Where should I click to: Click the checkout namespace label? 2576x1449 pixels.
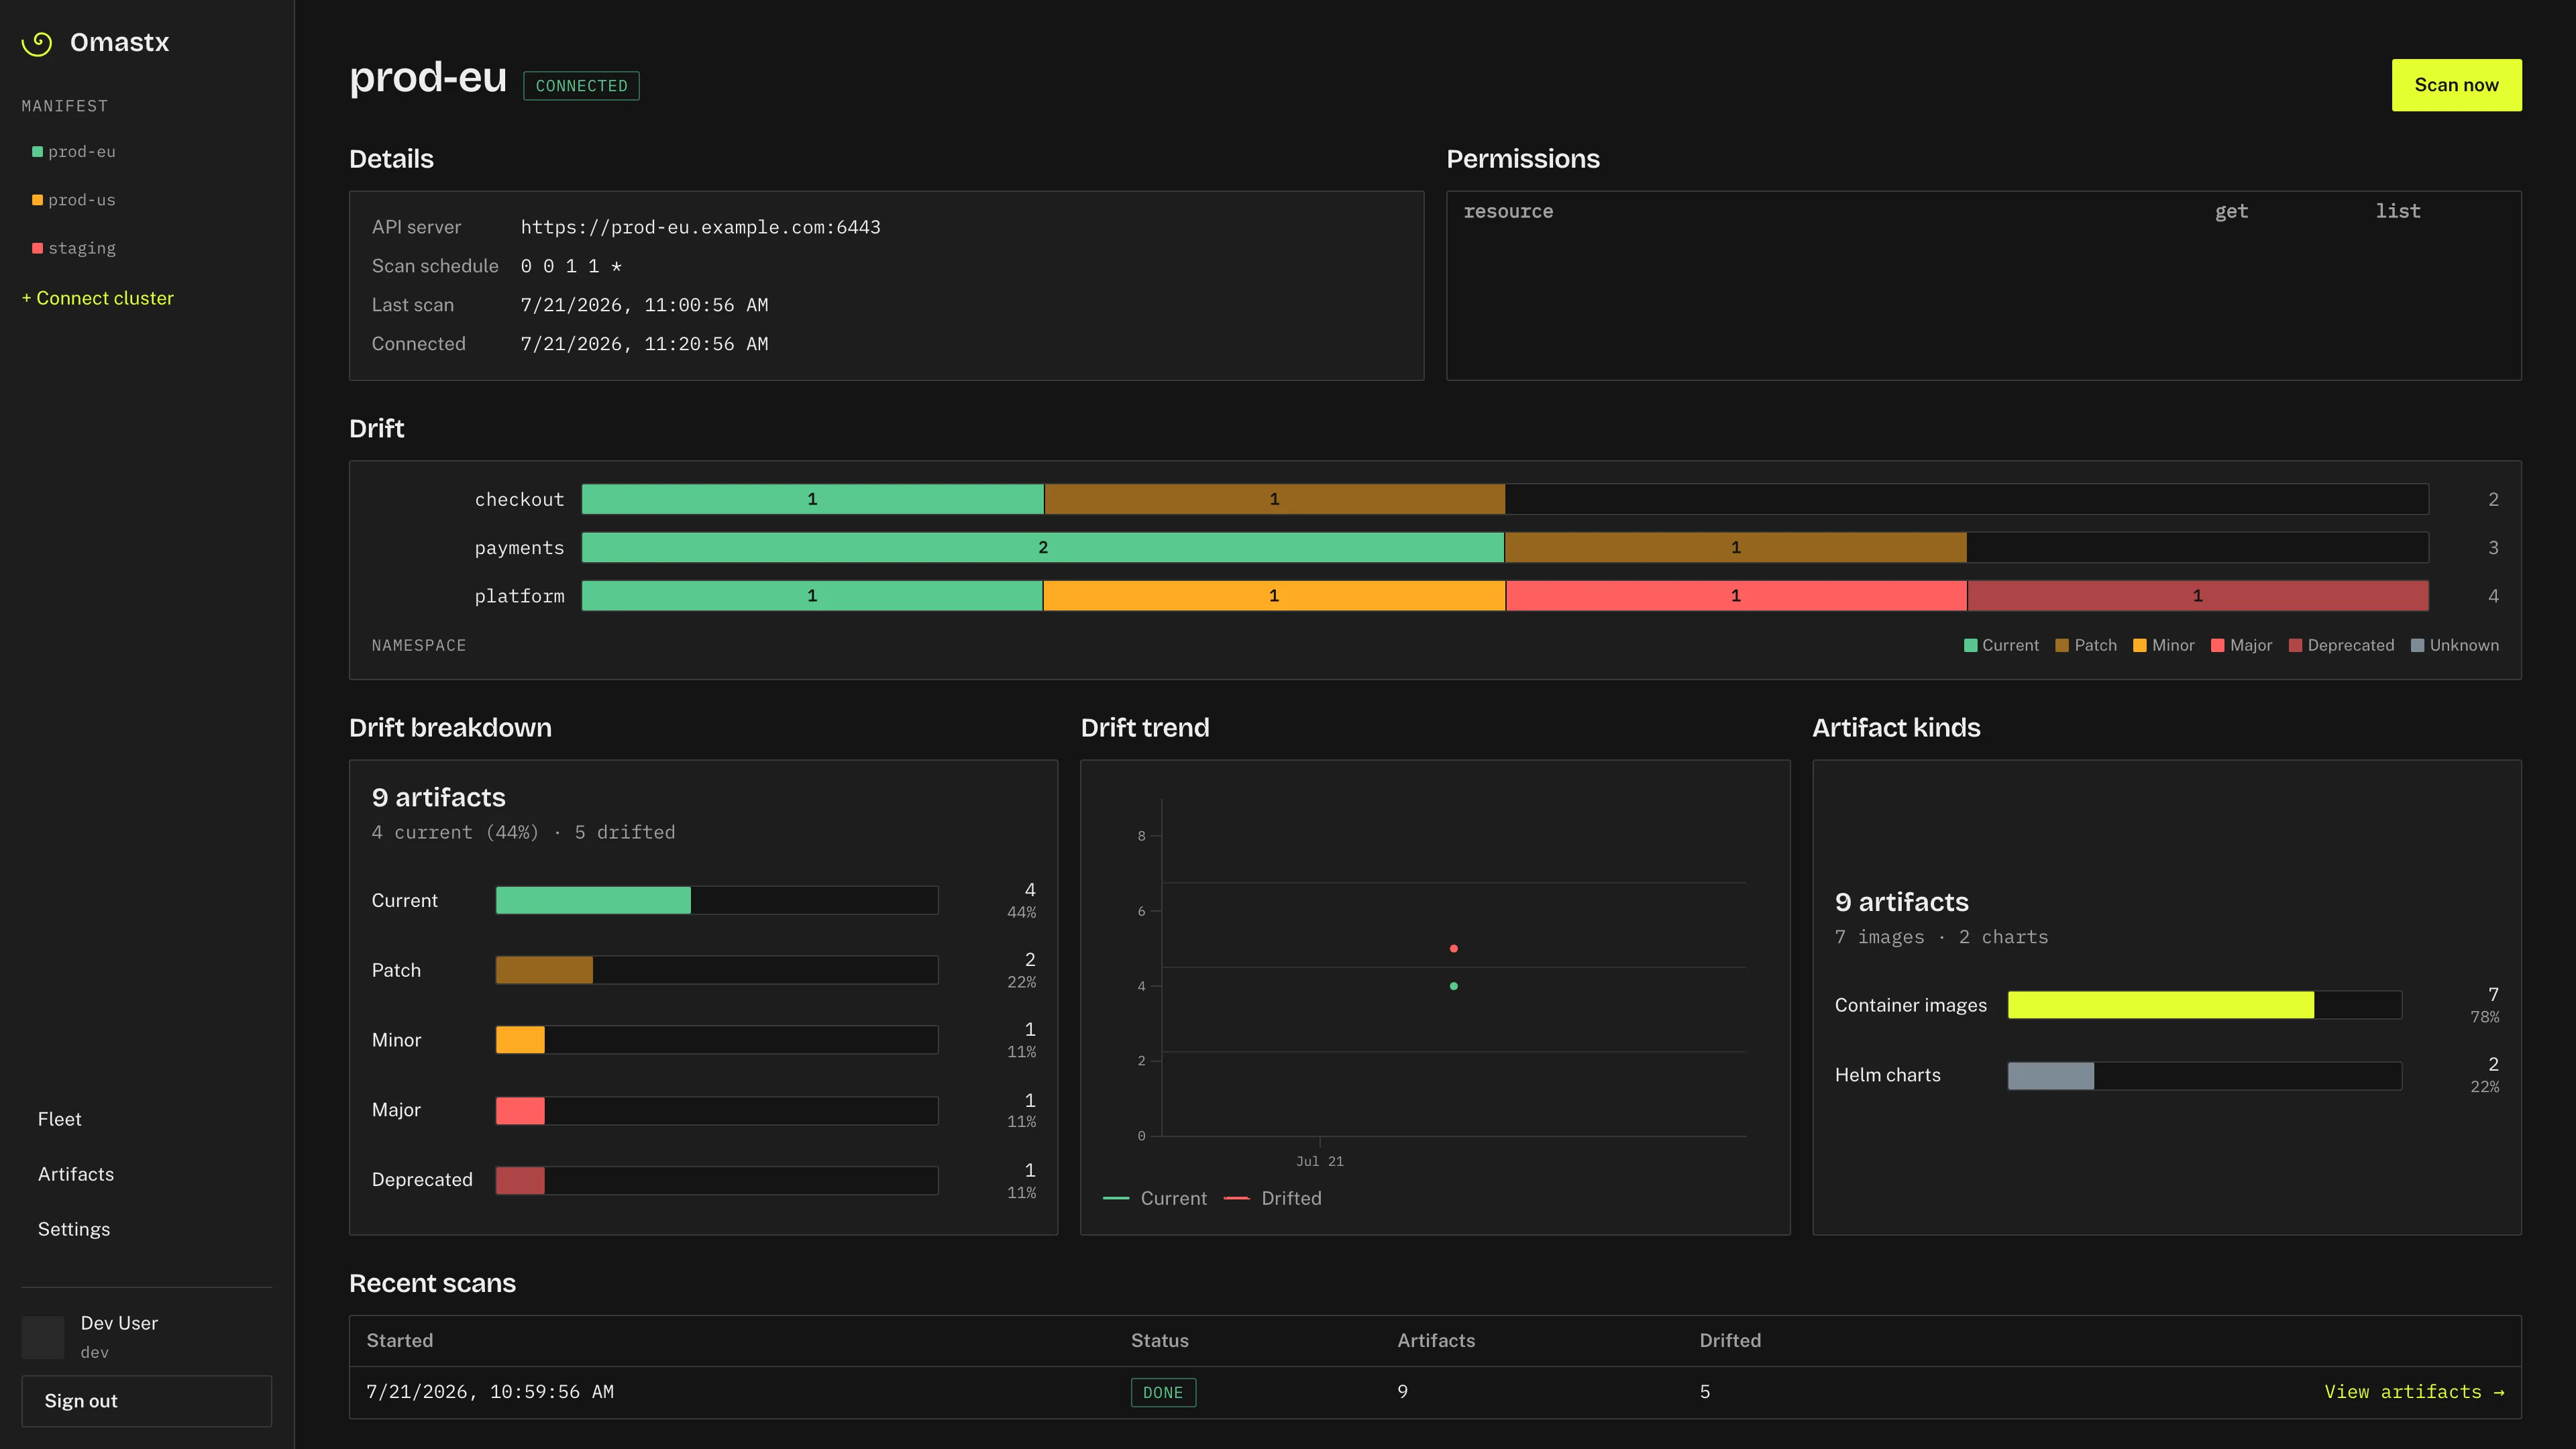point(519,499)
